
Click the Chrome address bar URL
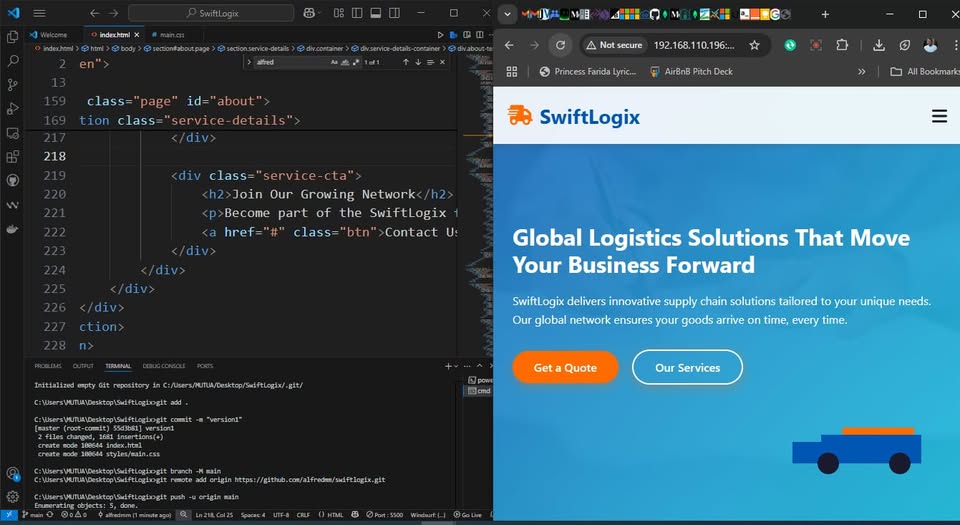694,45
